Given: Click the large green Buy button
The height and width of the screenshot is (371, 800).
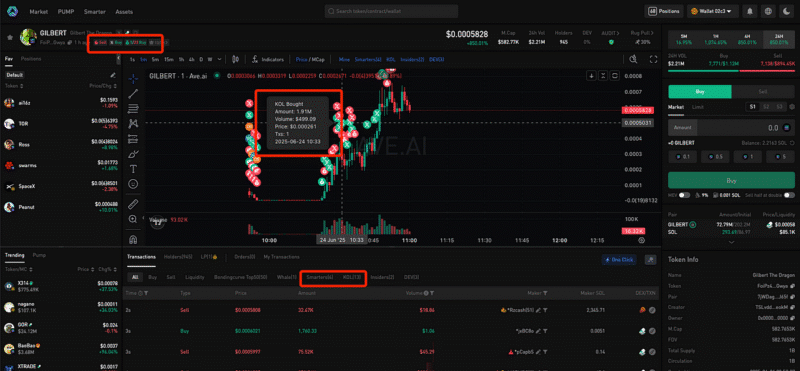Looking at the screenshot, I should 731,181.
